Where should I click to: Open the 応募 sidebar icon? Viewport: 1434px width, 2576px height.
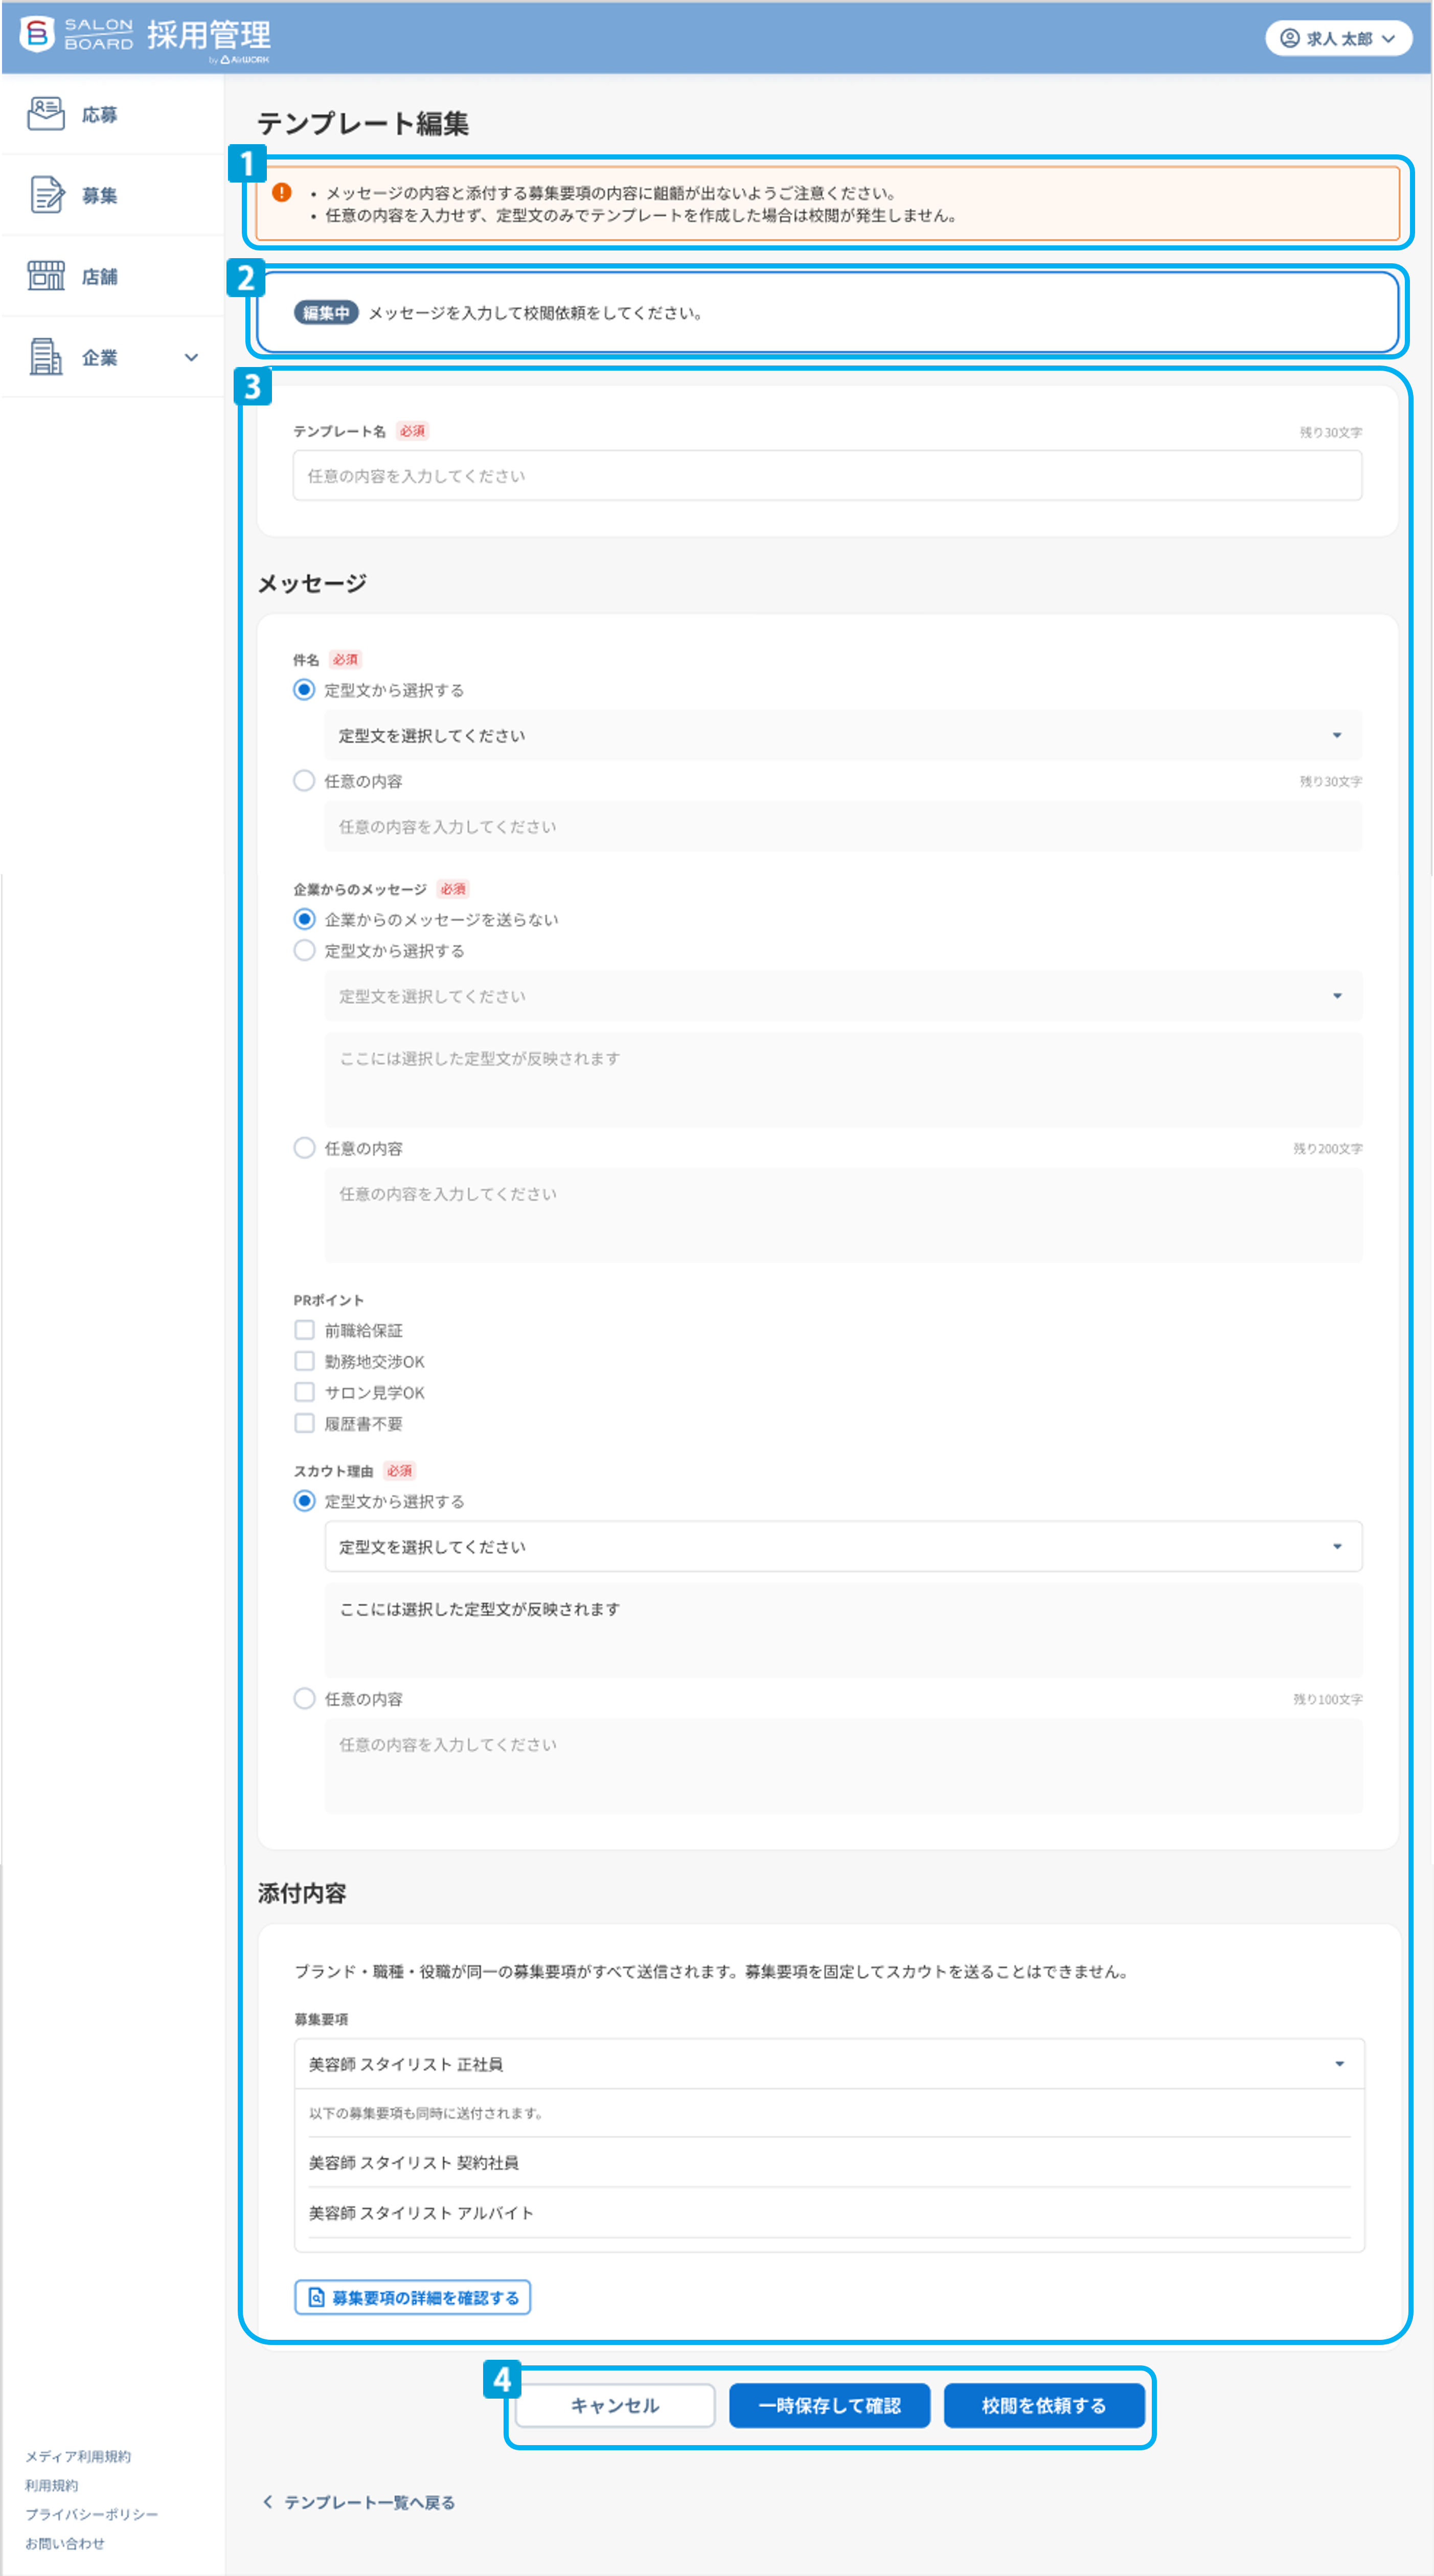click(x=45, y=114)
